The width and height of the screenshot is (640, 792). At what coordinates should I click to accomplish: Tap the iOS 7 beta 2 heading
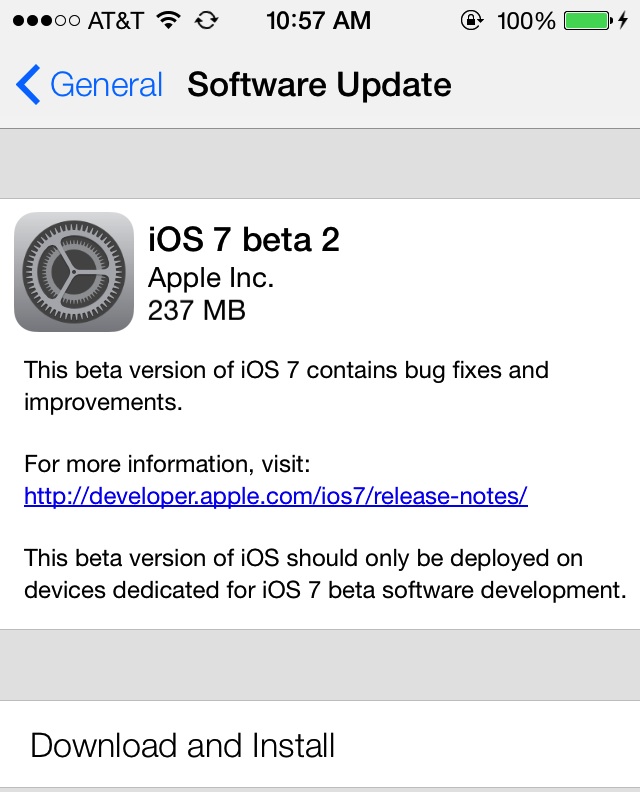[243, 239]
